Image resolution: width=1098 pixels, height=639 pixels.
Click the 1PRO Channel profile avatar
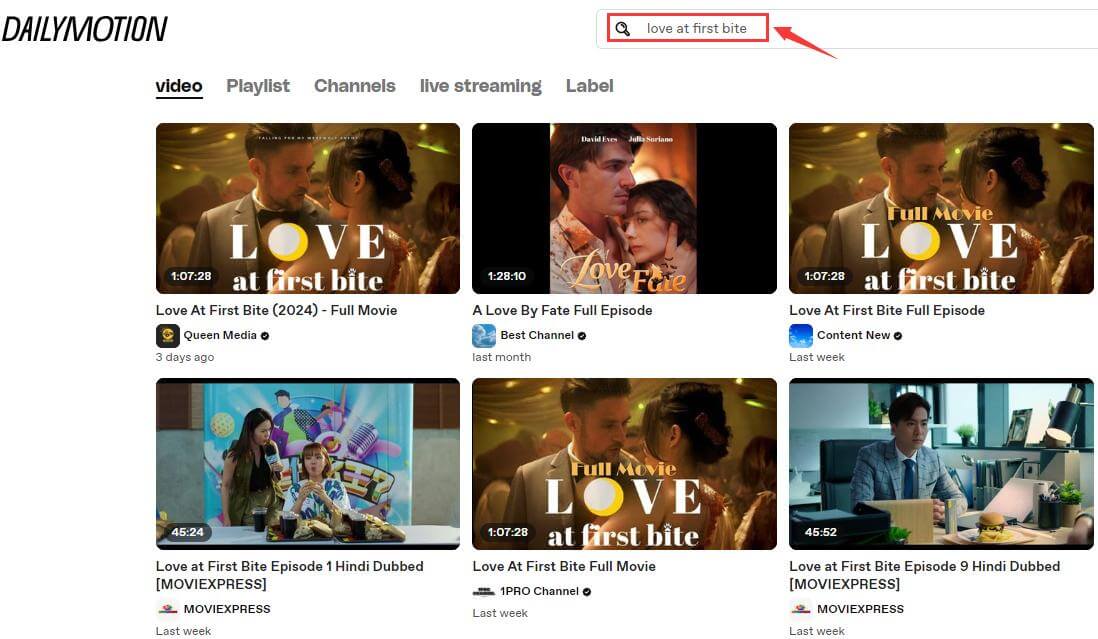pyautogui.click(x=484, y=591)
